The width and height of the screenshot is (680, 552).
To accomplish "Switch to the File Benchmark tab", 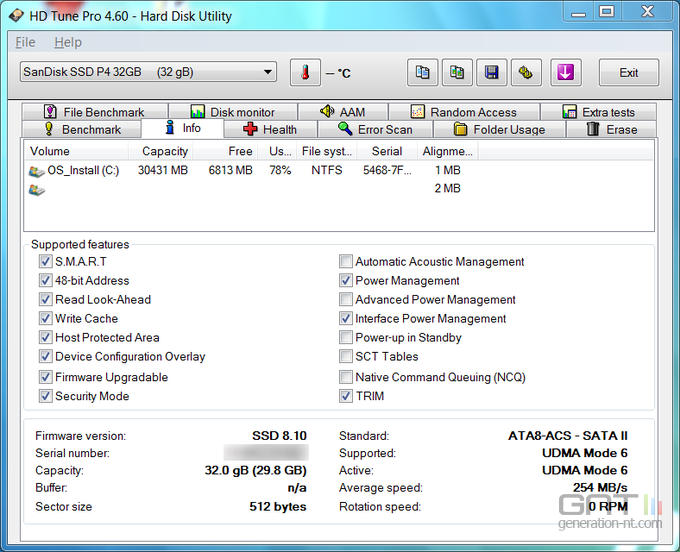I will pos(95,112).
